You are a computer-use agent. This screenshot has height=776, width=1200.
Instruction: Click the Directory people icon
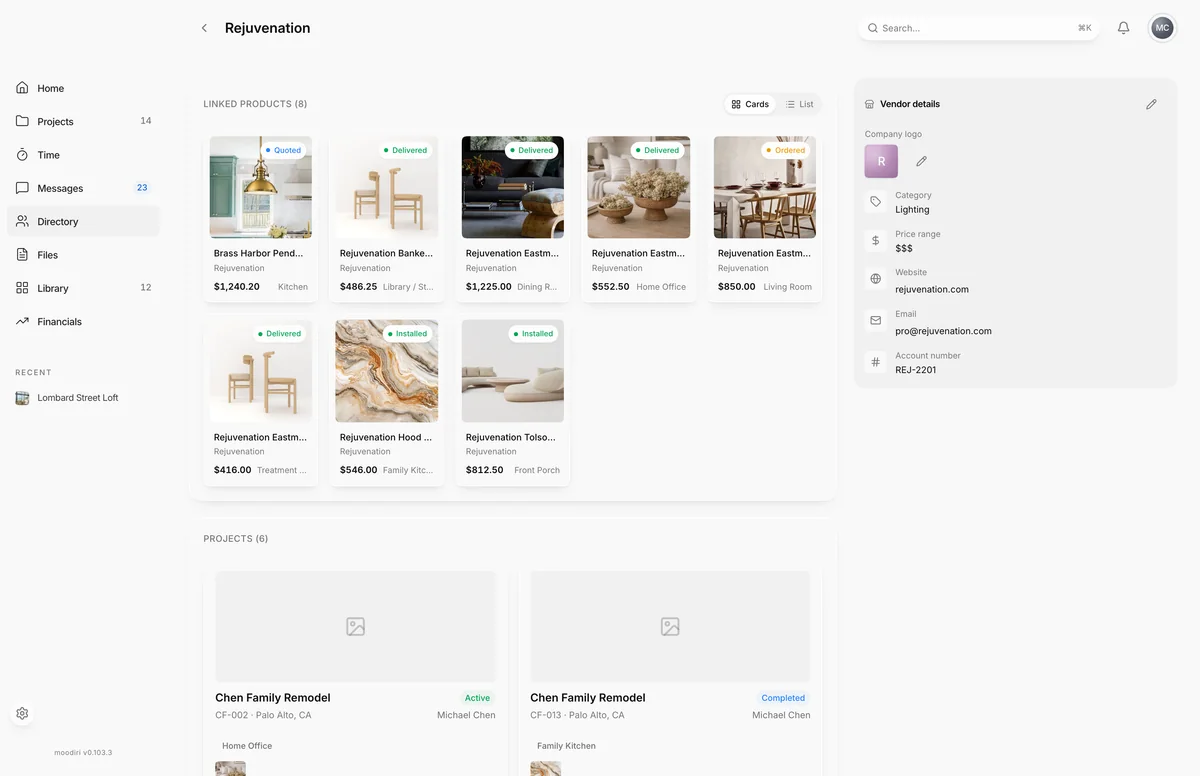point(22,221)
